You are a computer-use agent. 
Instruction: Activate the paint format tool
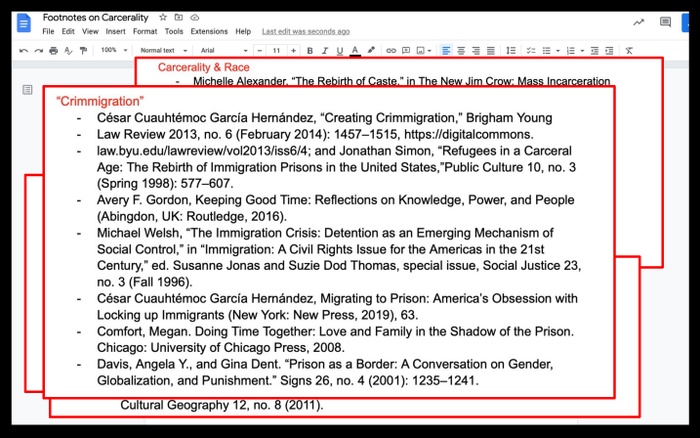coord(83,51)
